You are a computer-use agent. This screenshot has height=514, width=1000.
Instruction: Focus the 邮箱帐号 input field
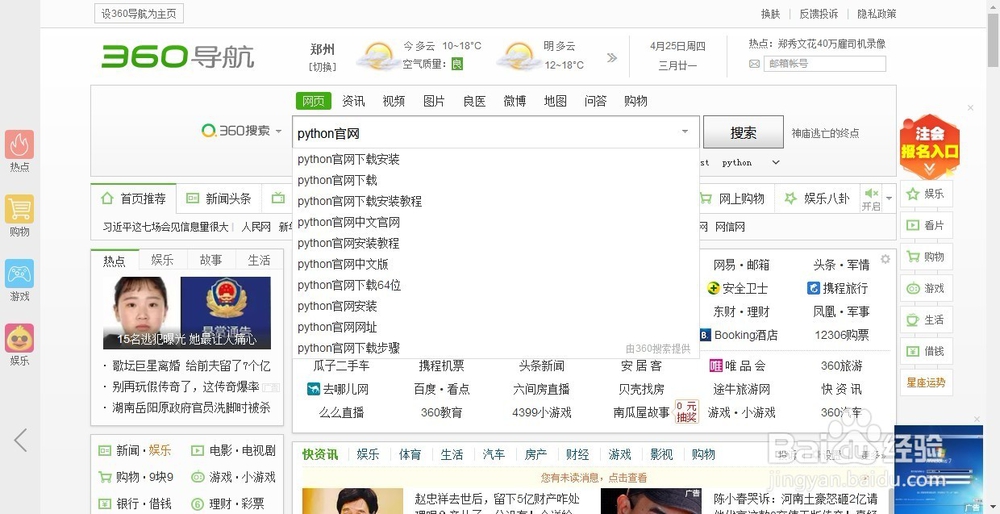pos(825,64)
